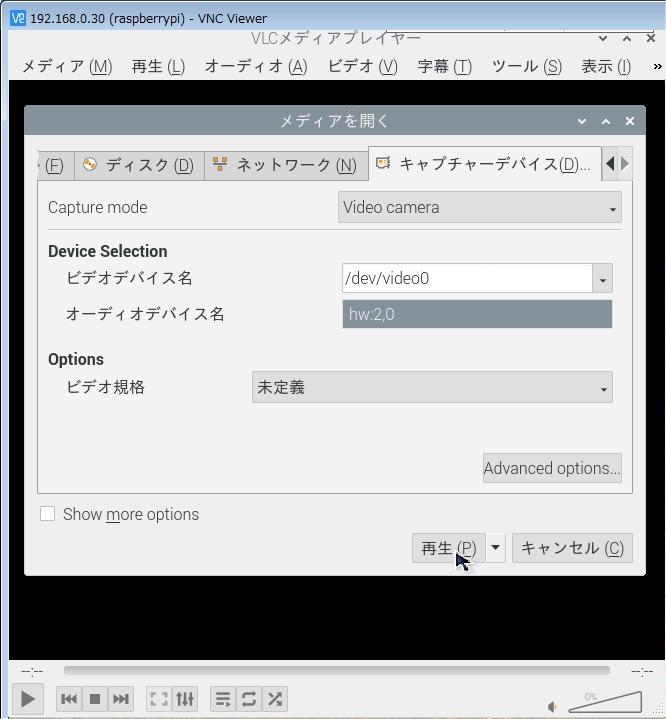The width and height of the screenshot is (666, 719).
Task: Click the hw:2,0 audio device field
Action: [477, 314]
